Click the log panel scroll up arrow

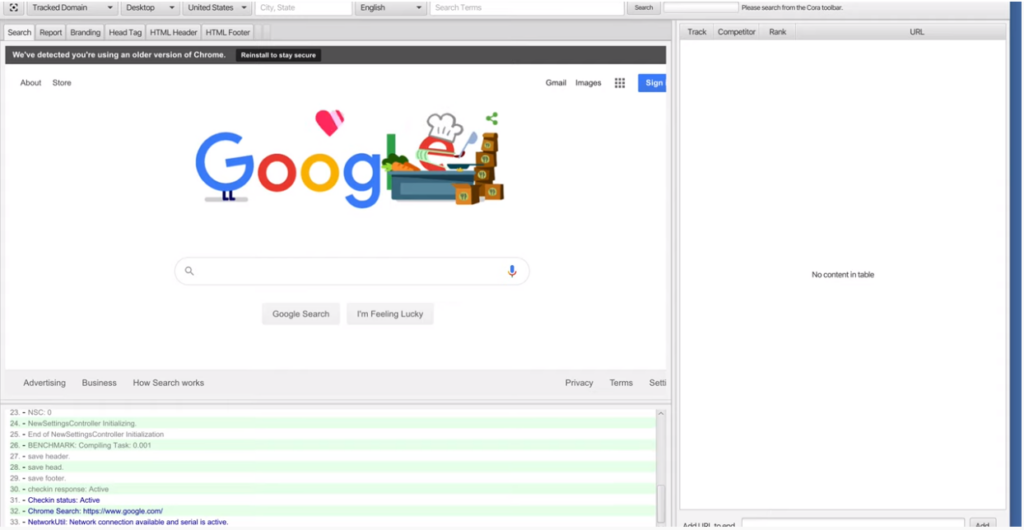point(661,414)
